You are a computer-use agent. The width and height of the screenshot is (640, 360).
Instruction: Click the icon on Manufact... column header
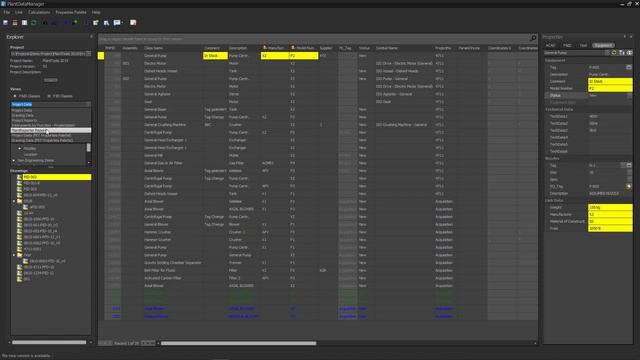coord(264,48)
